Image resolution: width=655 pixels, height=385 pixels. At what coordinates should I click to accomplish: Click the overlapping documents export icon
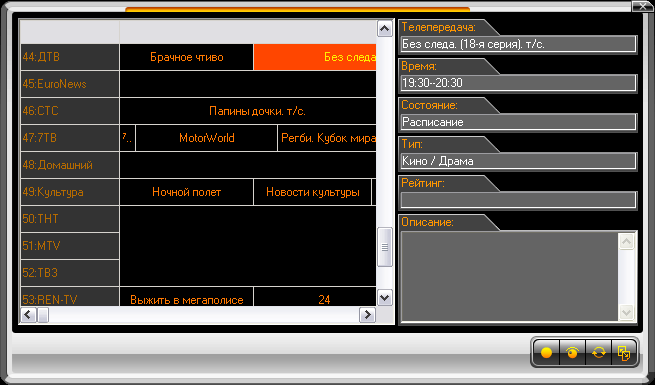(624, 353)
